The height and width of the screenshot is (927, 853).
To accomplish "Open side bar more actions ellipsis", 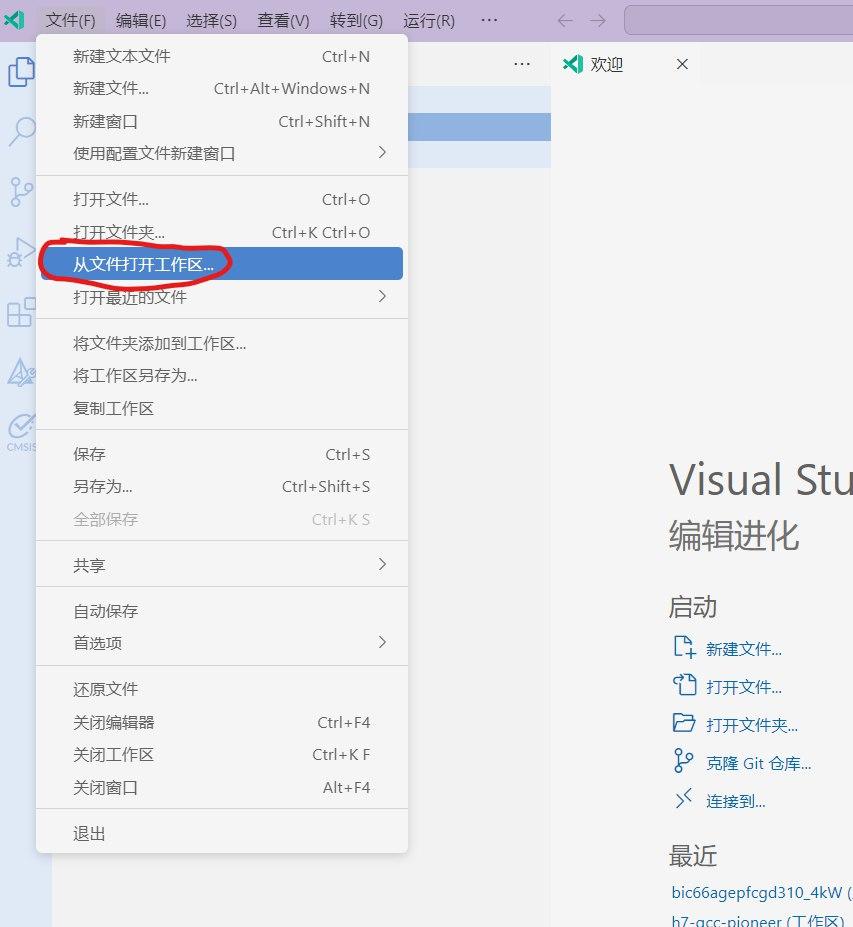I will click(522, 64).
